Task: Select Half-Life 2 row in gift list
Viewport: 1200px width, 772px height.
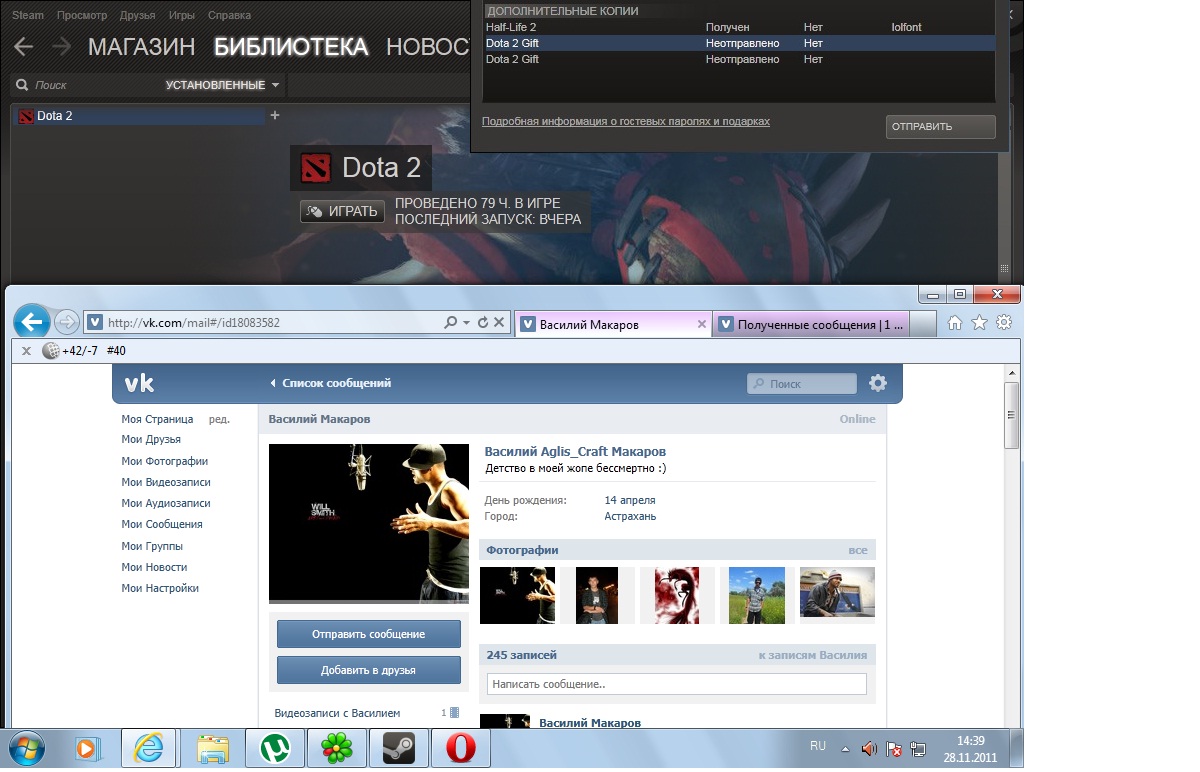Action: tap(739, 27)
